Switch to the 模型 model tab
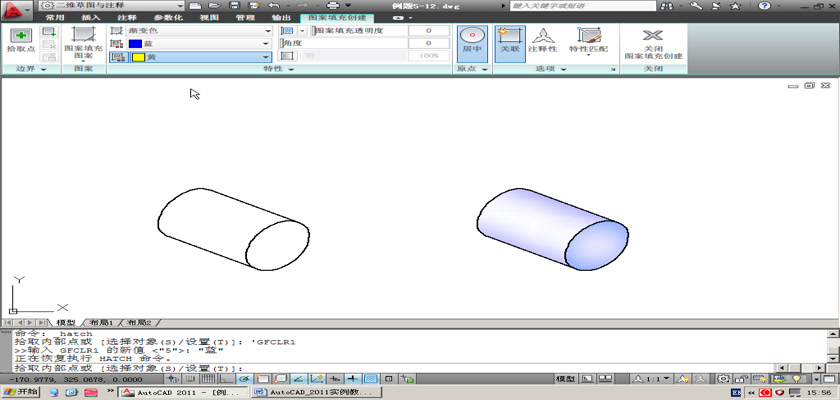840x400 pixels. [66, 323]
